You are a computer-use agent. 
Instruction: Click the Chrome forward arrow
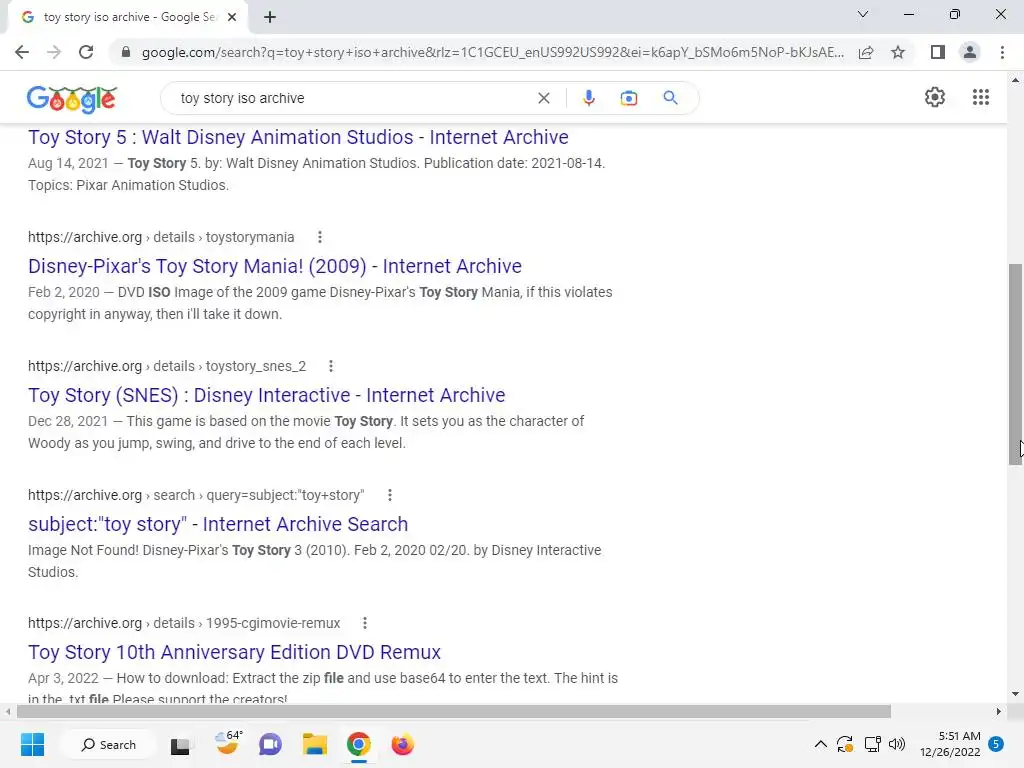pos(54,52)
